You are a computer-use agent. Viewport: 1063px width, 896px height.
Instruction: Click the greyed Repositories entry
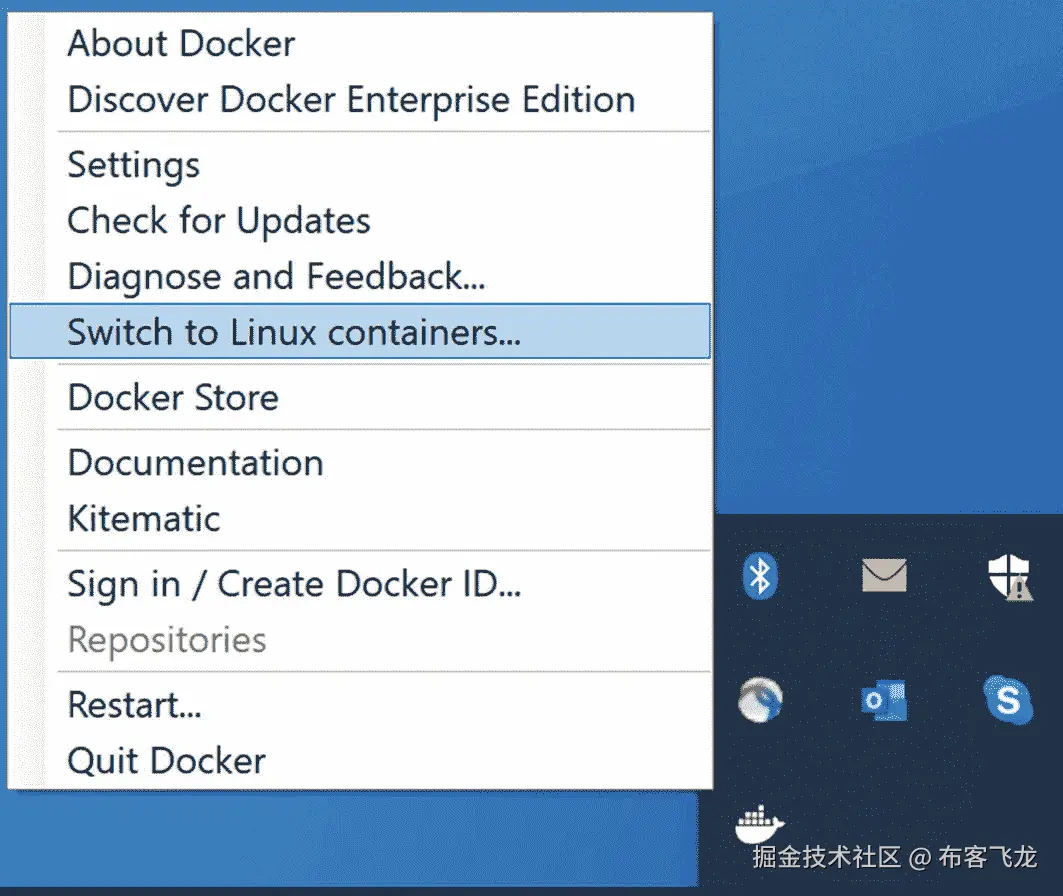click(360, 640)
